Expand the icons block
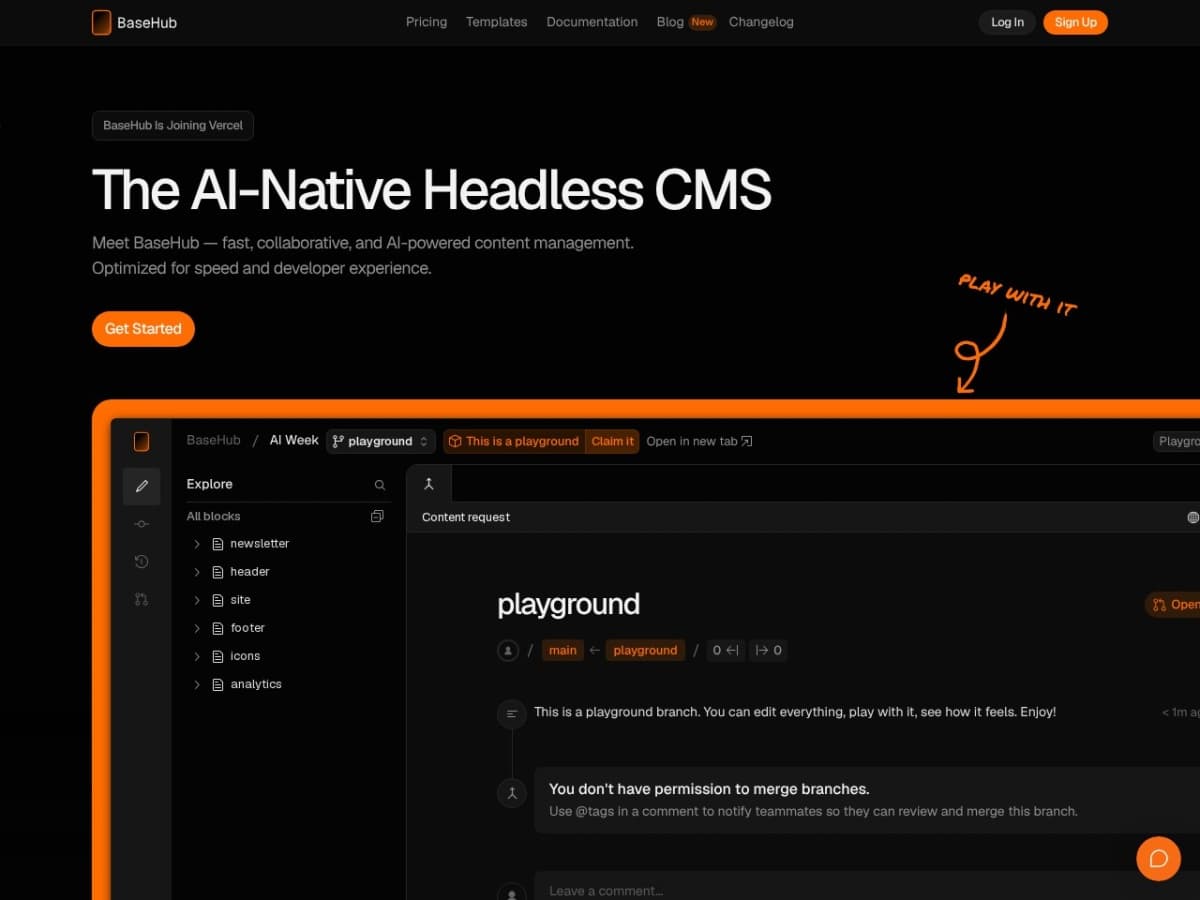The image size is (1200, 900). (197, 656)
